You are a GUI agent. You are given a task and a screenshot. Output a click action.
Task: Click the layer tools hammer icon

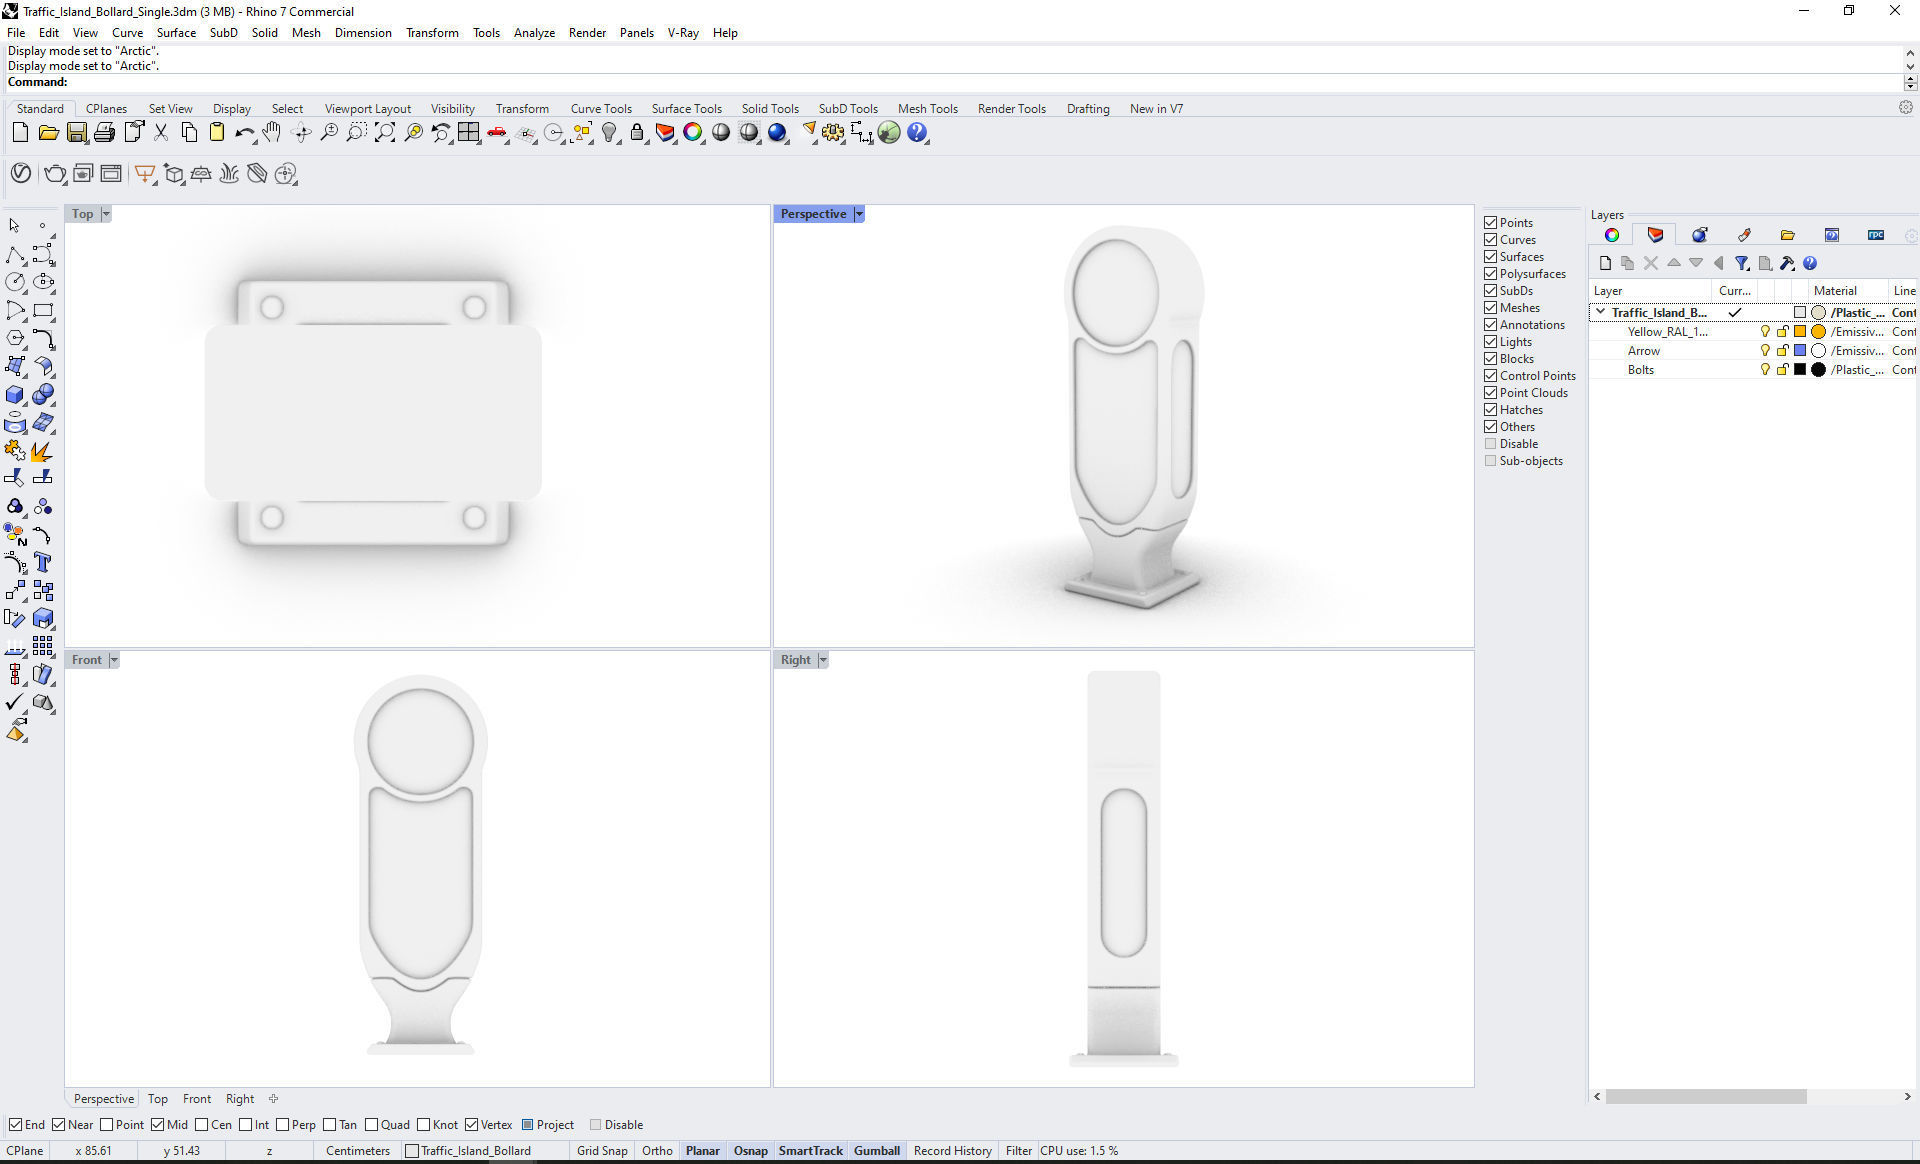coord(1787,264)
